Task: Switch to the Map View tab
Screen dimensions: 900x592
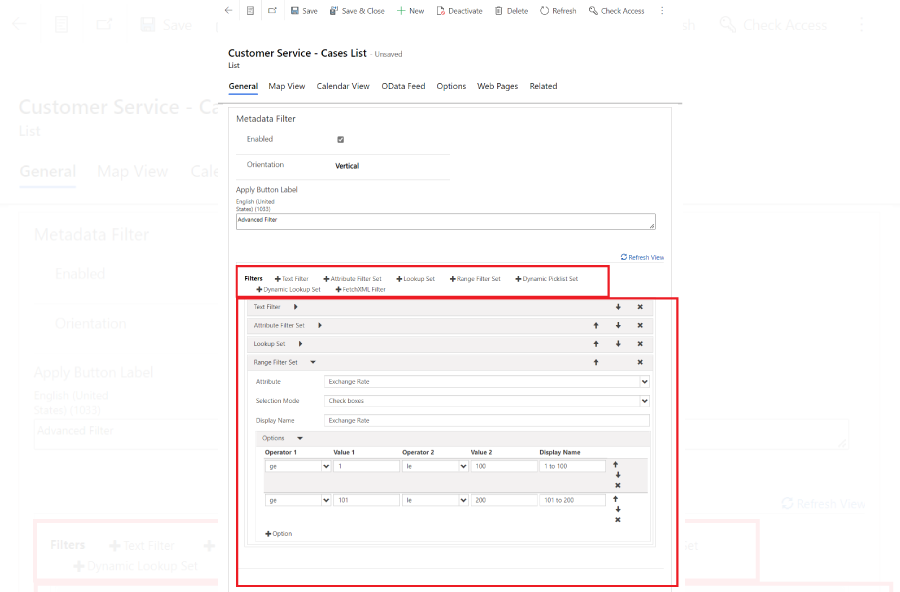Action: pyautogui.click(x=287, y=87)
